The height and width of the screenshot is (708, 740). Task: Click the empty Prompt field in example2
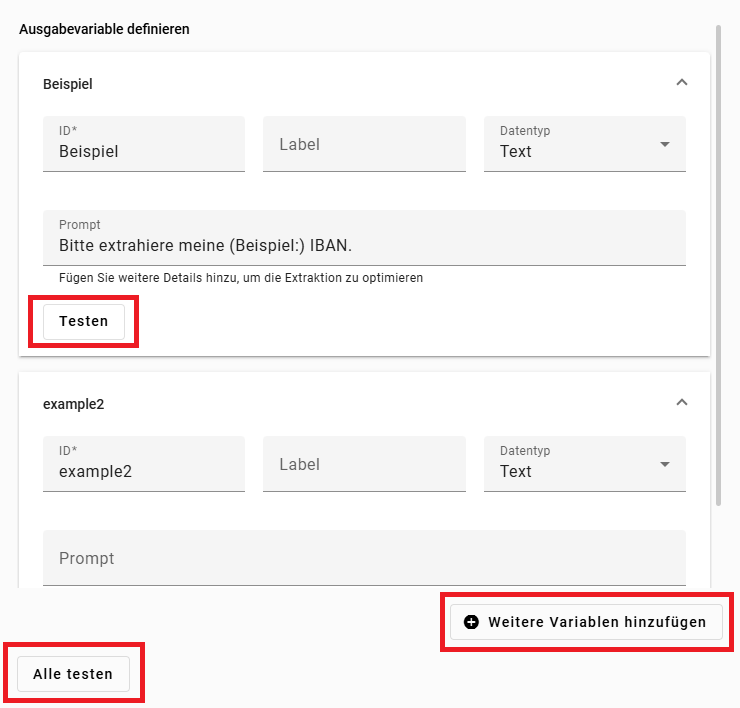coord(364,558)
